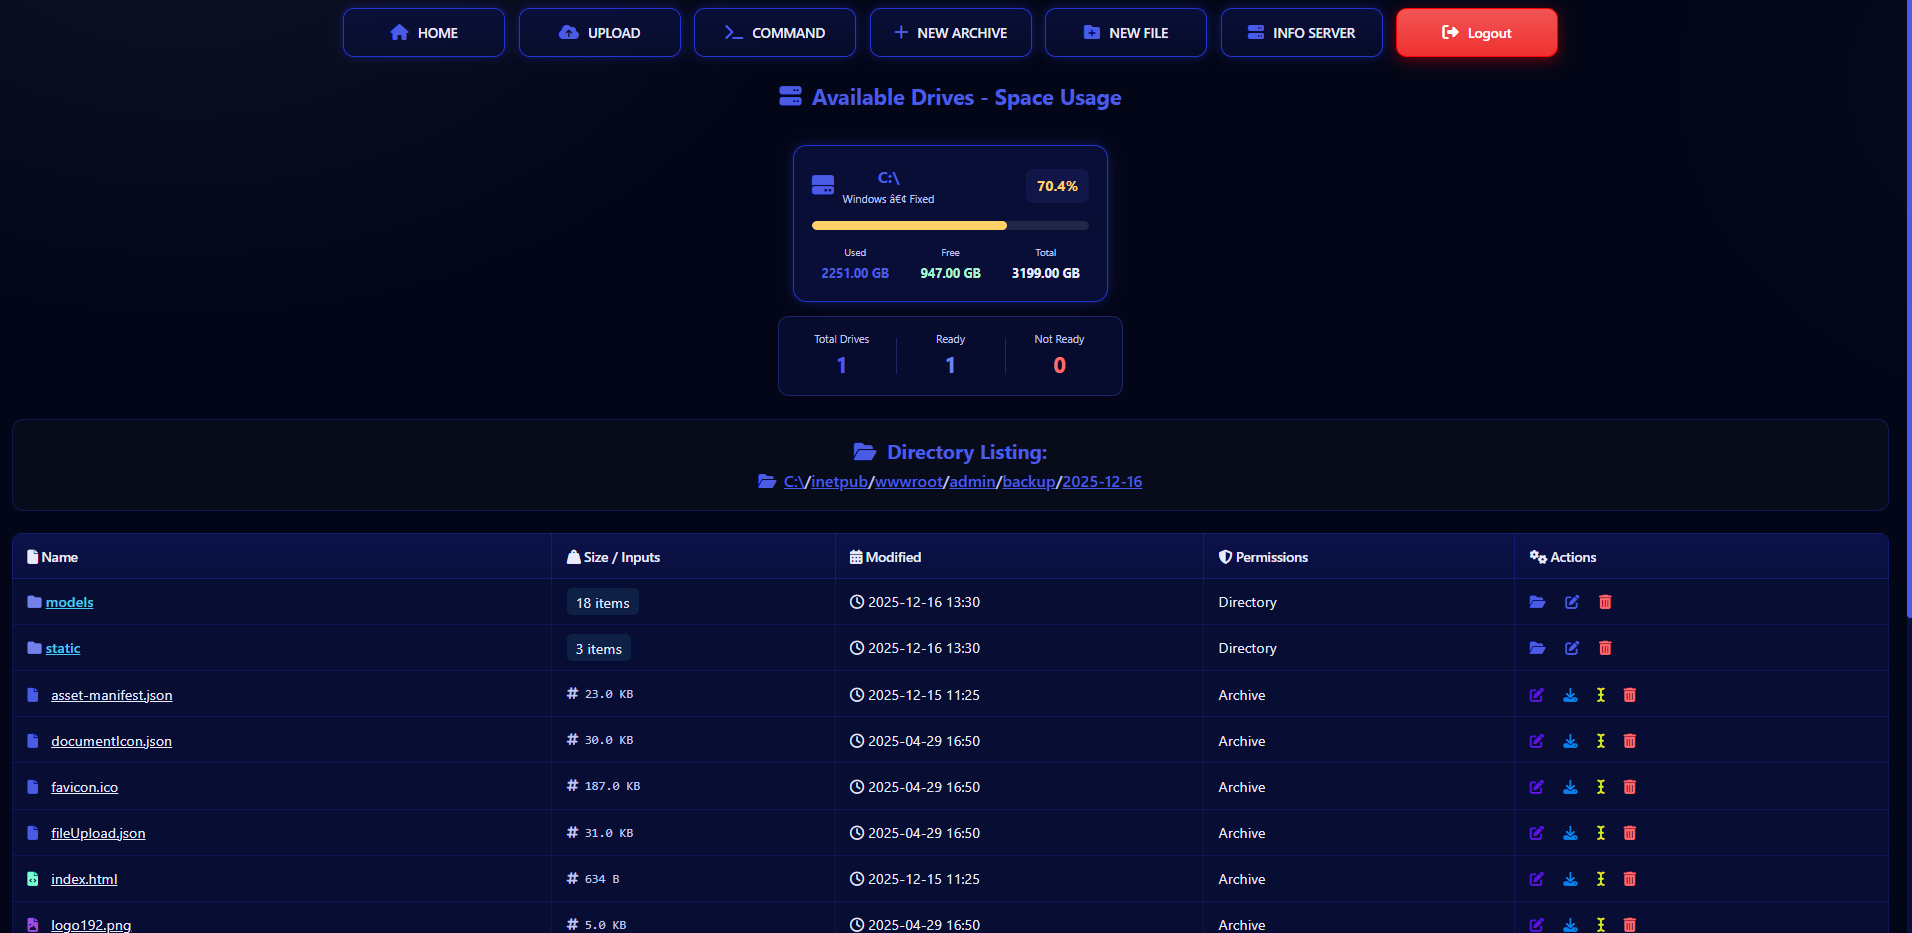Log out with the Logout button

coord(1477,33)
